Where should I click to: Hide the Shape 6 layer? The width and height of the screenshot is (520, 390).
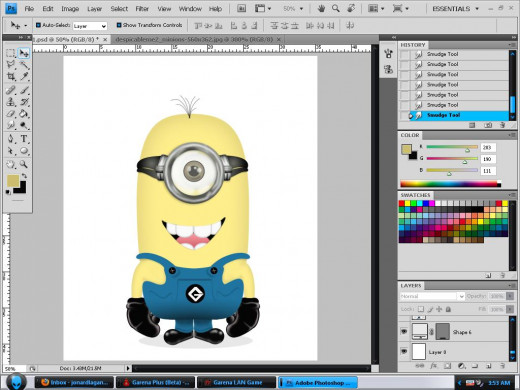[404, 332]
